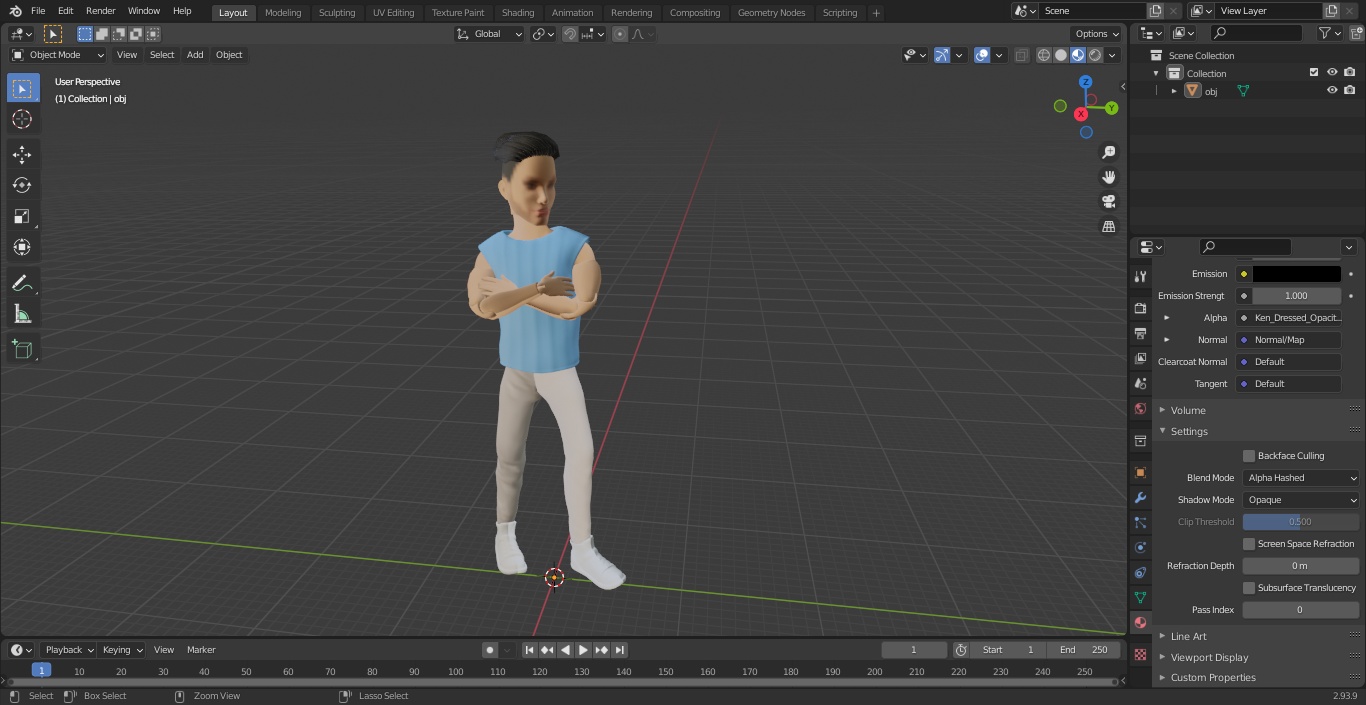Toggle auto keying record button
Viewport: 1366px width, 705px height.
coord(490,650)
